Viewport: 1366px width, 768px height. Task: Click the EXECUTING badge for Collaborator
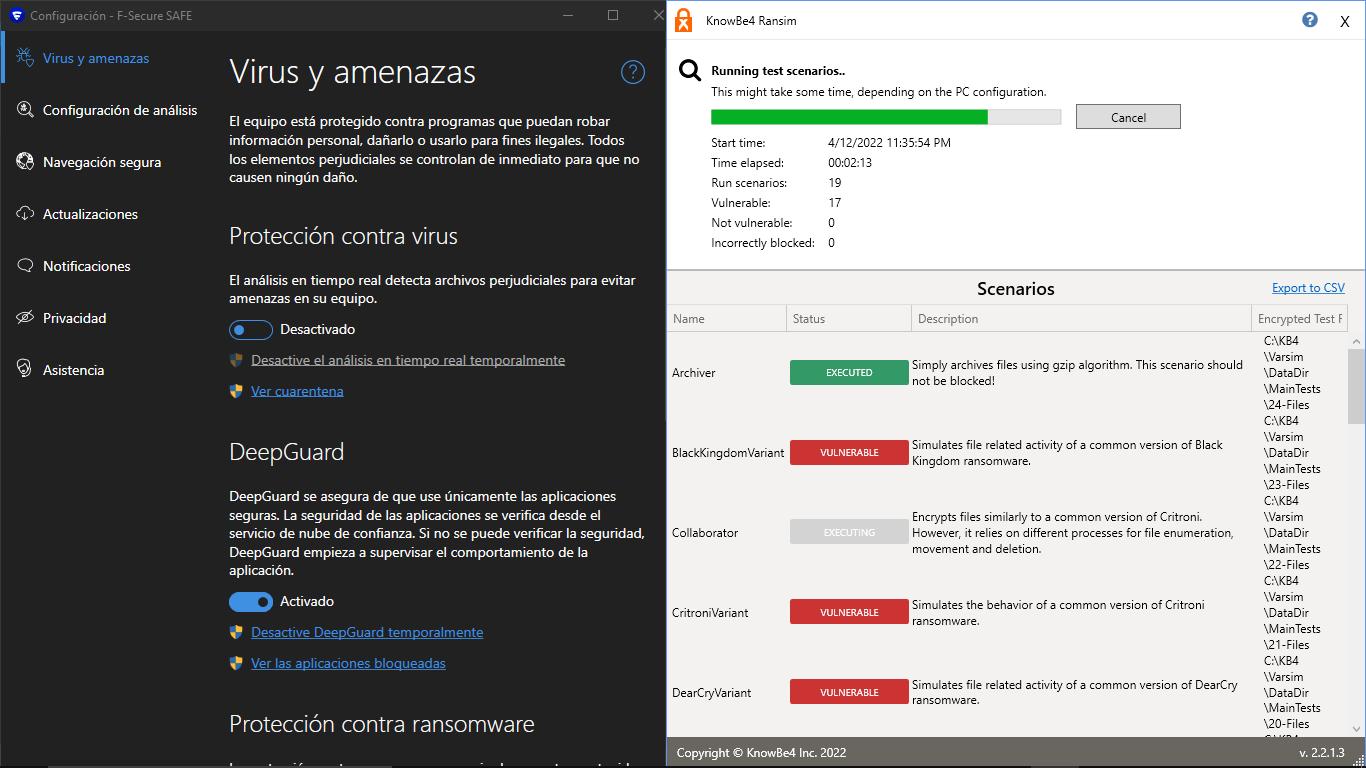[x=849, y=533]
